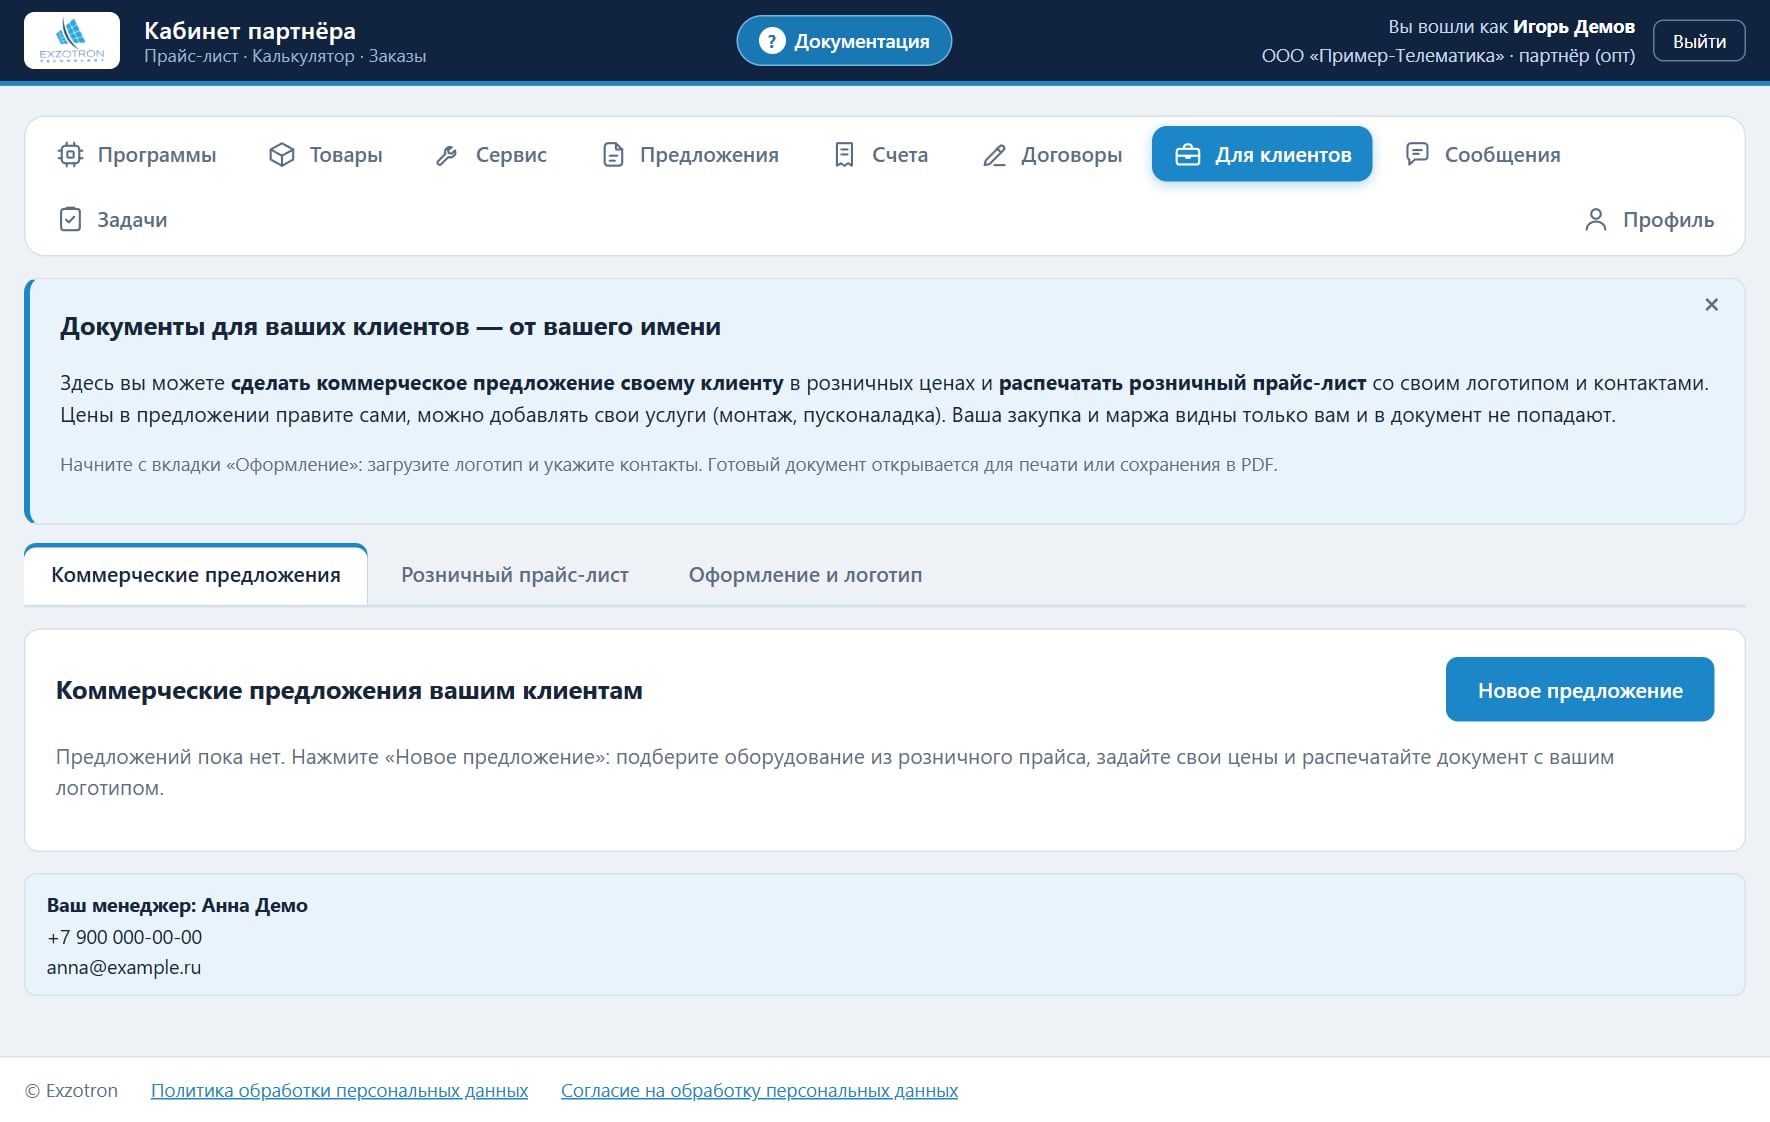
Task: Click the © Exzotron footer text
Action: [x=71, y=1091]
